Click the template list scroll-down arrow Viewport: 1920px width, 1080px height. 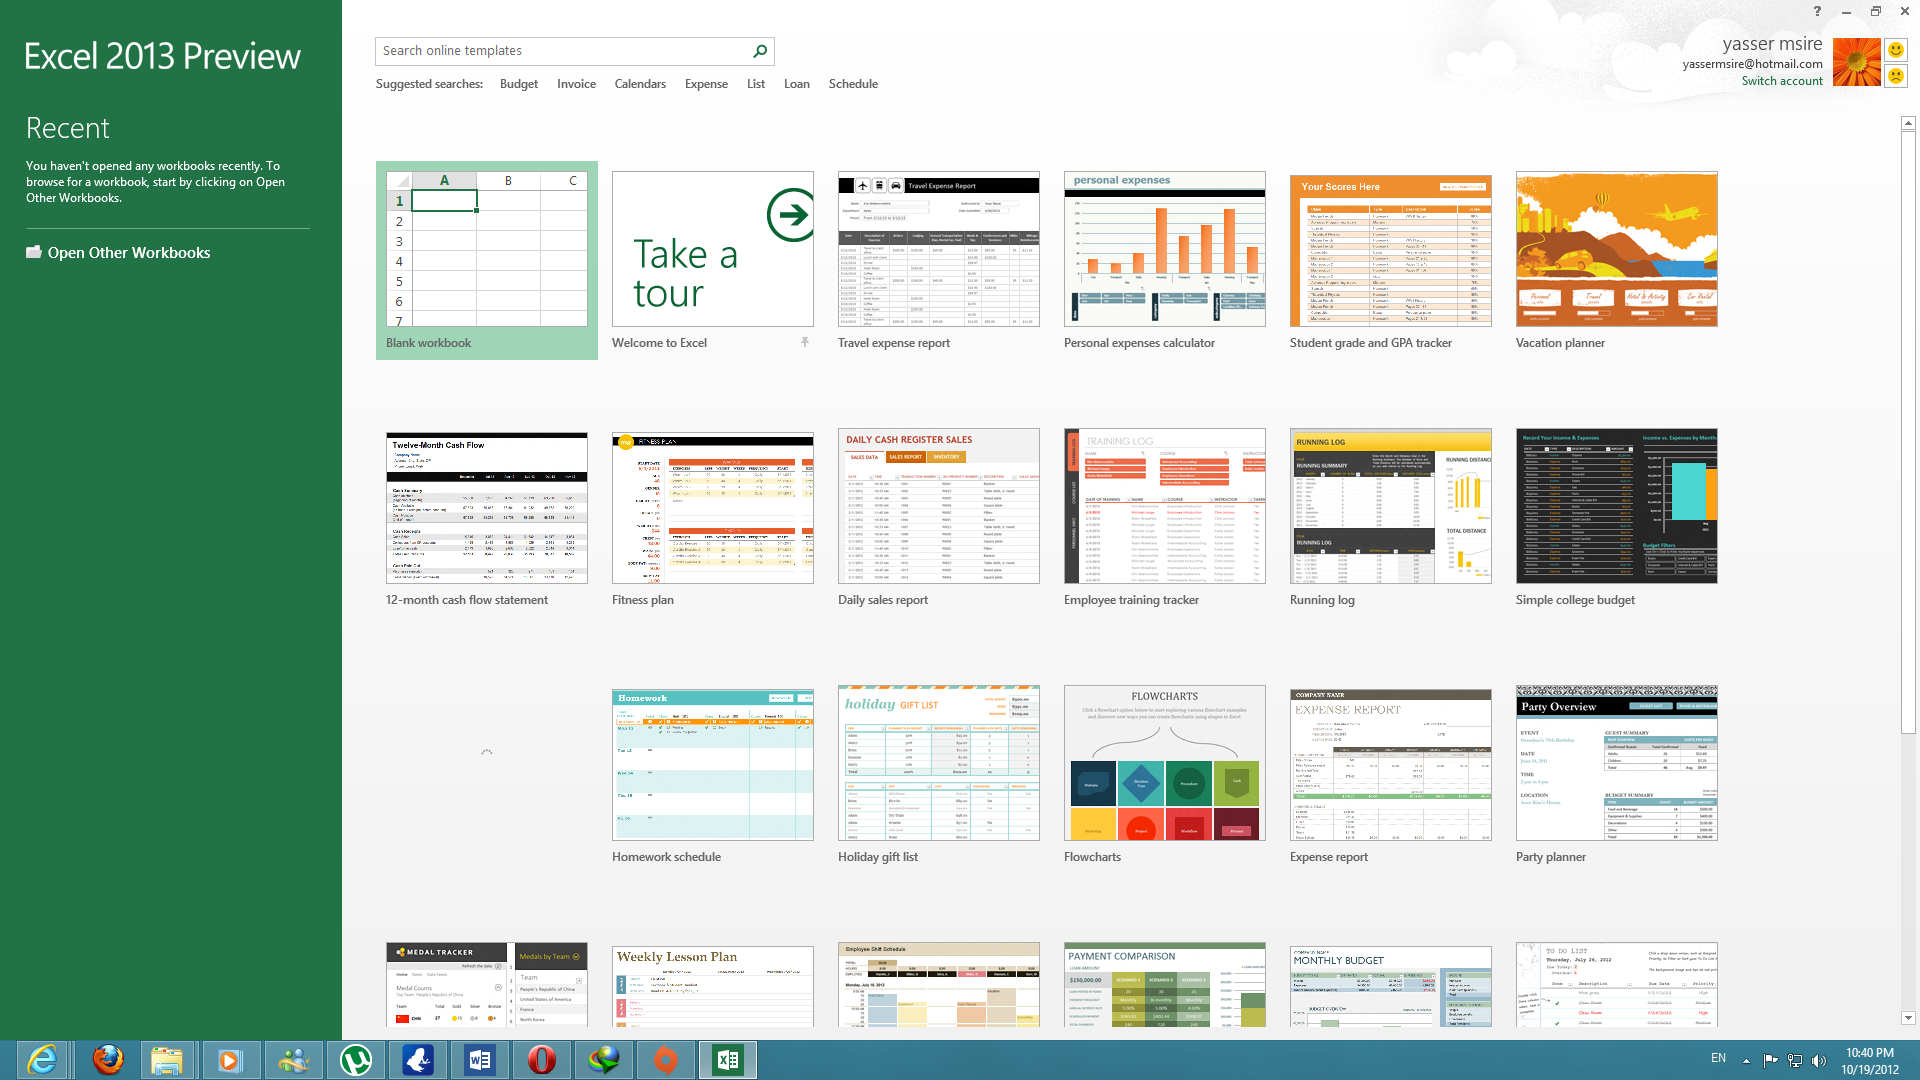[x=1908, y=1018]
